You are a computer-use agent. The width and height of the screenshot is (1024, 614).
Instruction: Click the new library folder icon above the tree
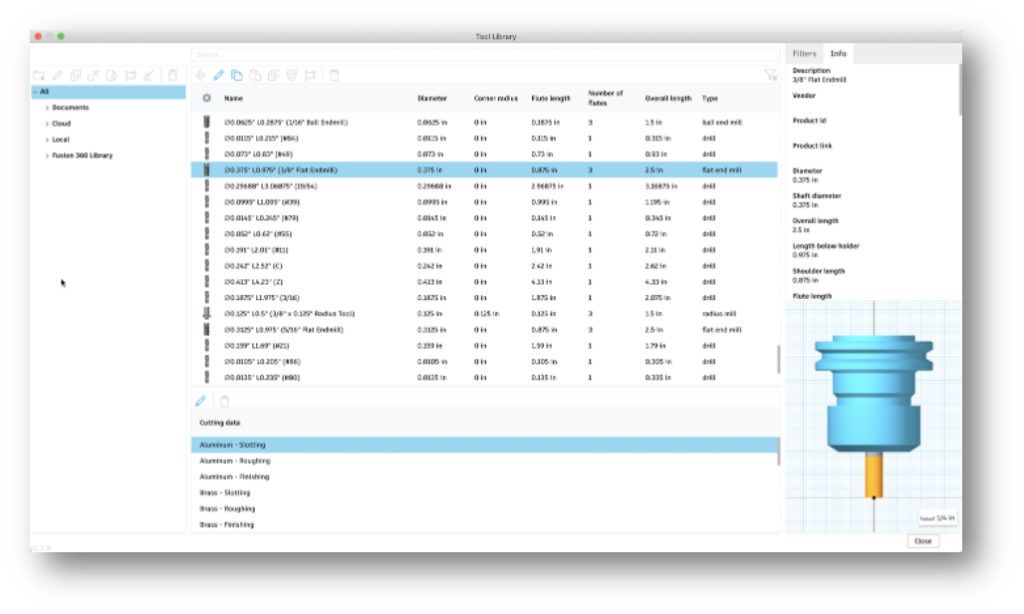40,75
